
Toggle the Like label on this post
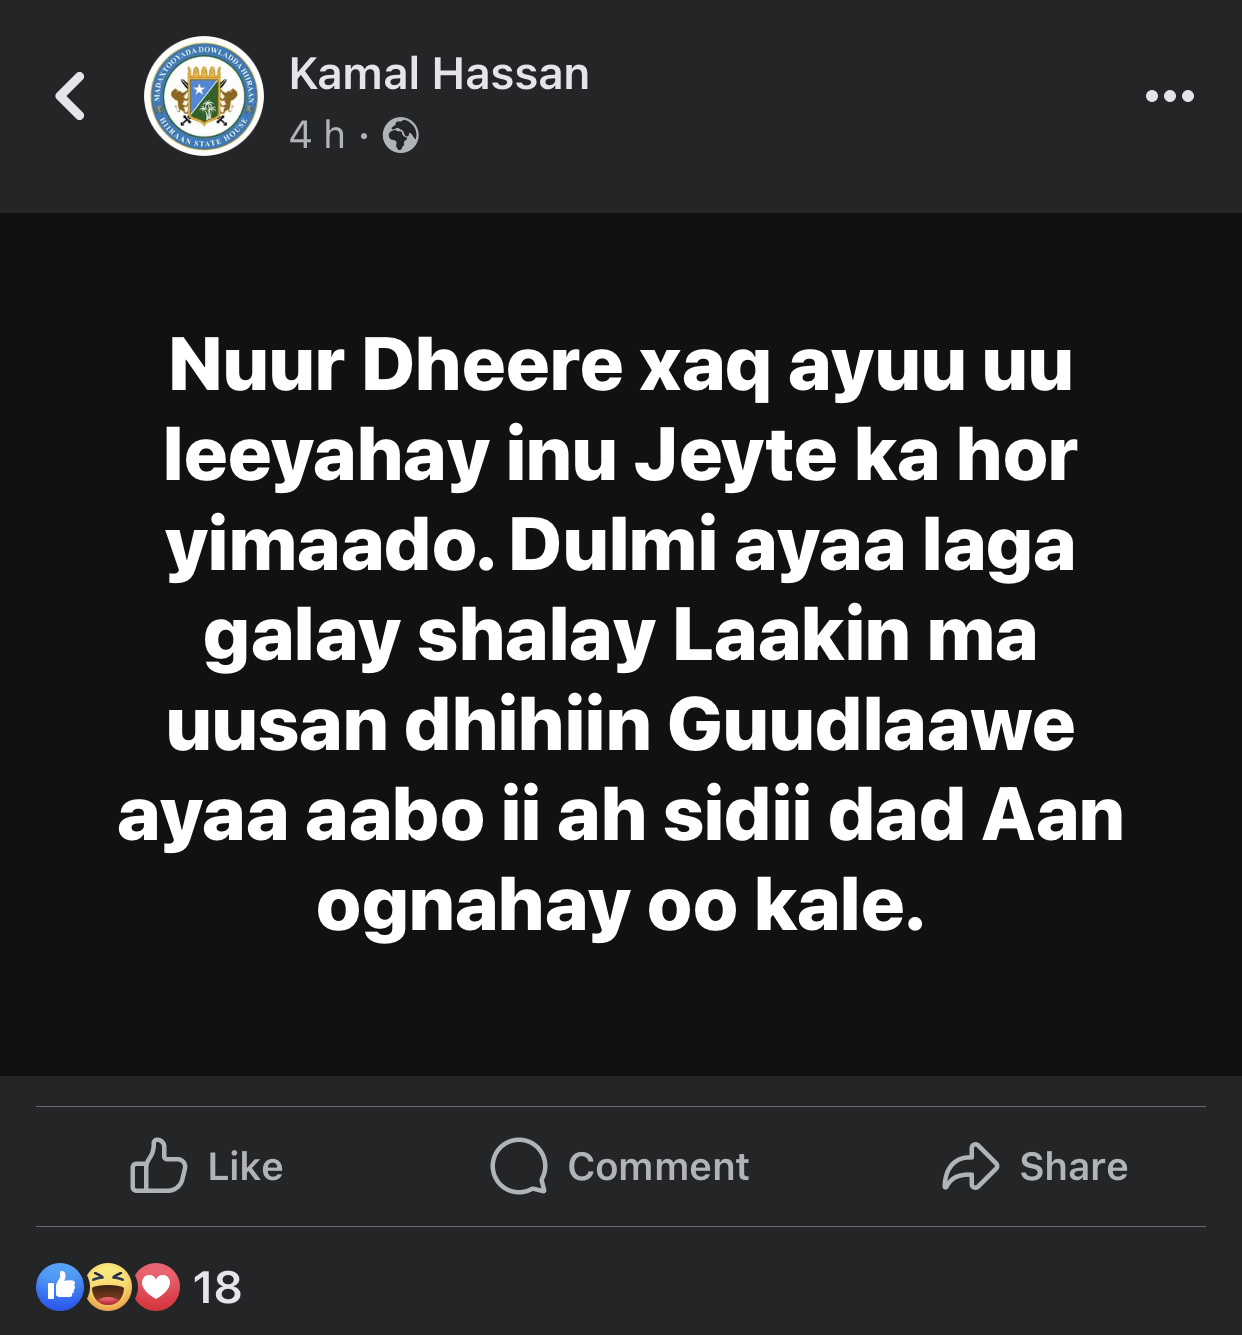pos(246,1167)
